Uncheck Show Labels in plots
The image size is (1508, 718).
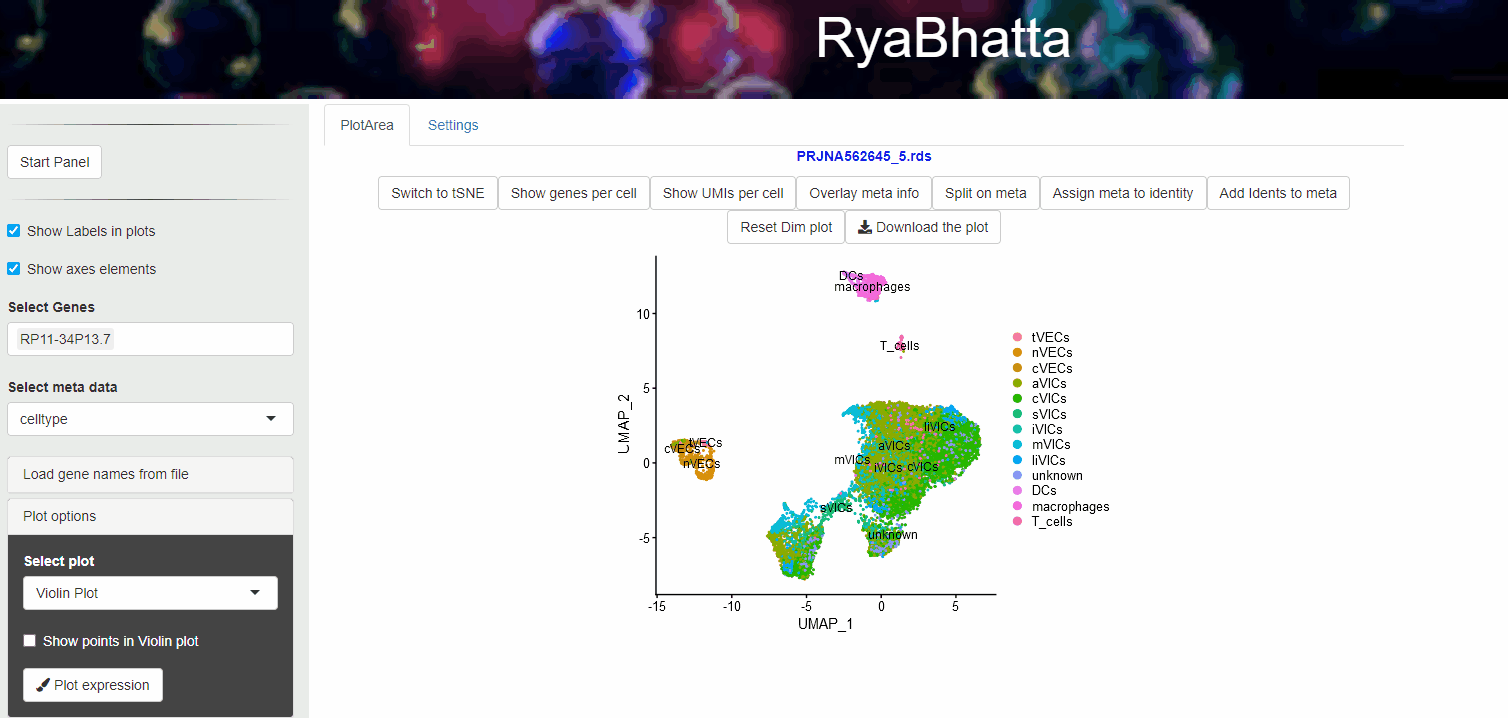coord(14,231)
